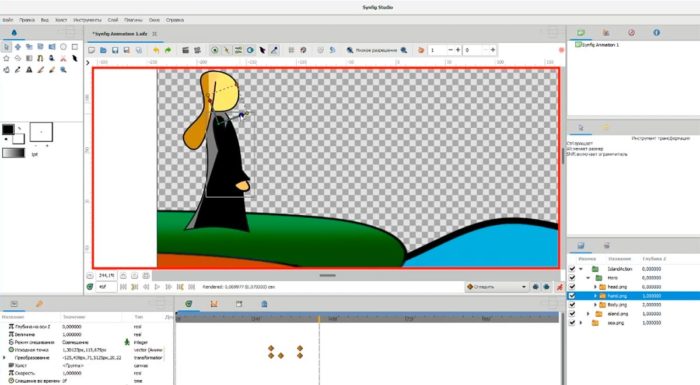The image size is (700, 385).
Task: Collapse the Hero group layer
Action: point(588,278)
